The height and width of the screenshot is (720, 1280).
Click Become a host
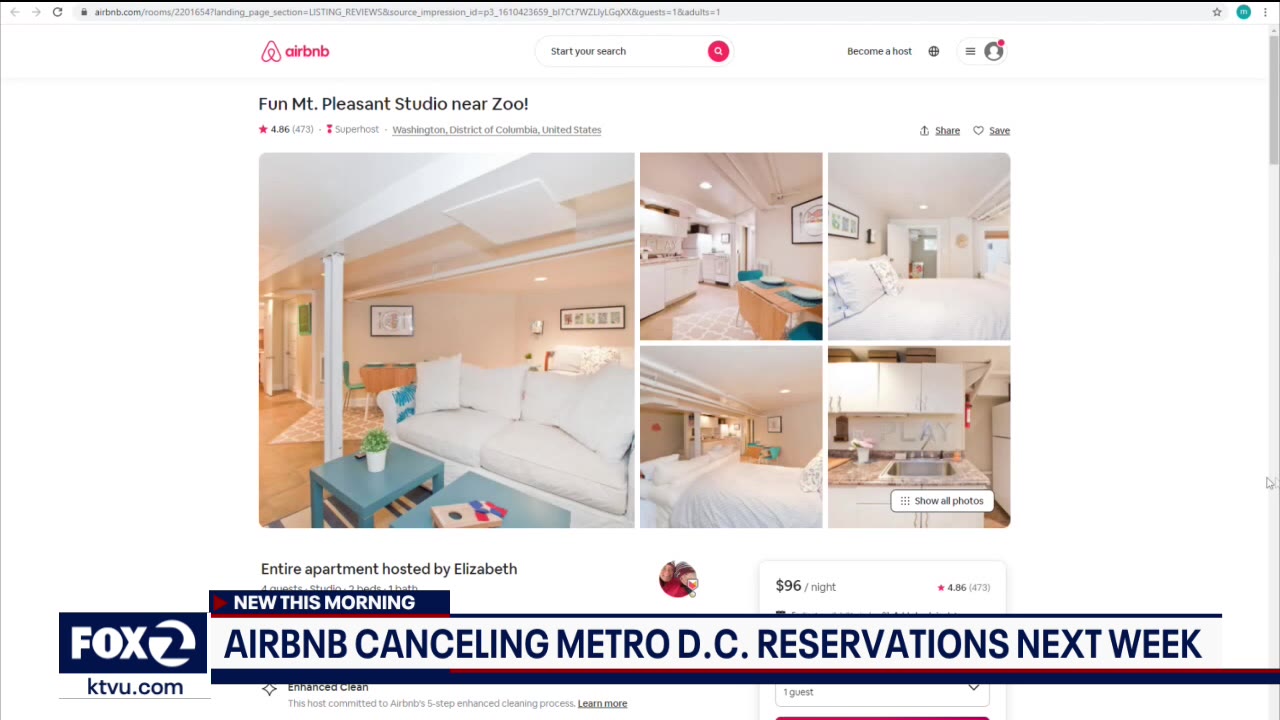point(879,51)
